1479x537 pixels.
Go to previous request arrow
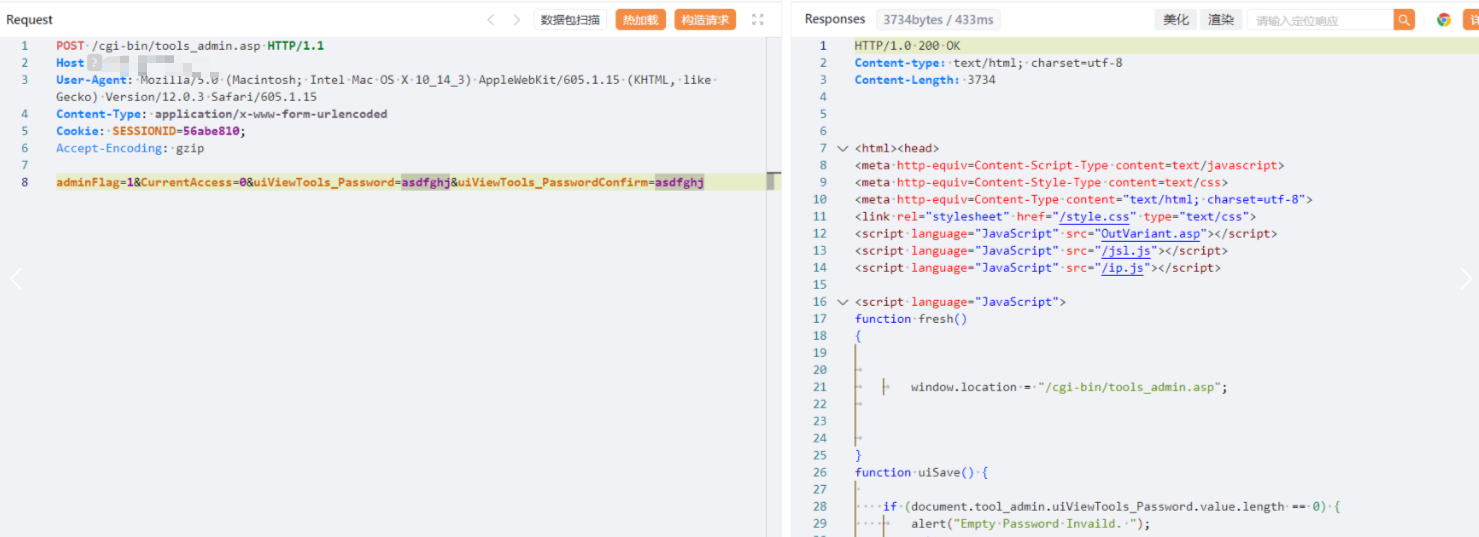pyautogui.click(x=491, y=19)
